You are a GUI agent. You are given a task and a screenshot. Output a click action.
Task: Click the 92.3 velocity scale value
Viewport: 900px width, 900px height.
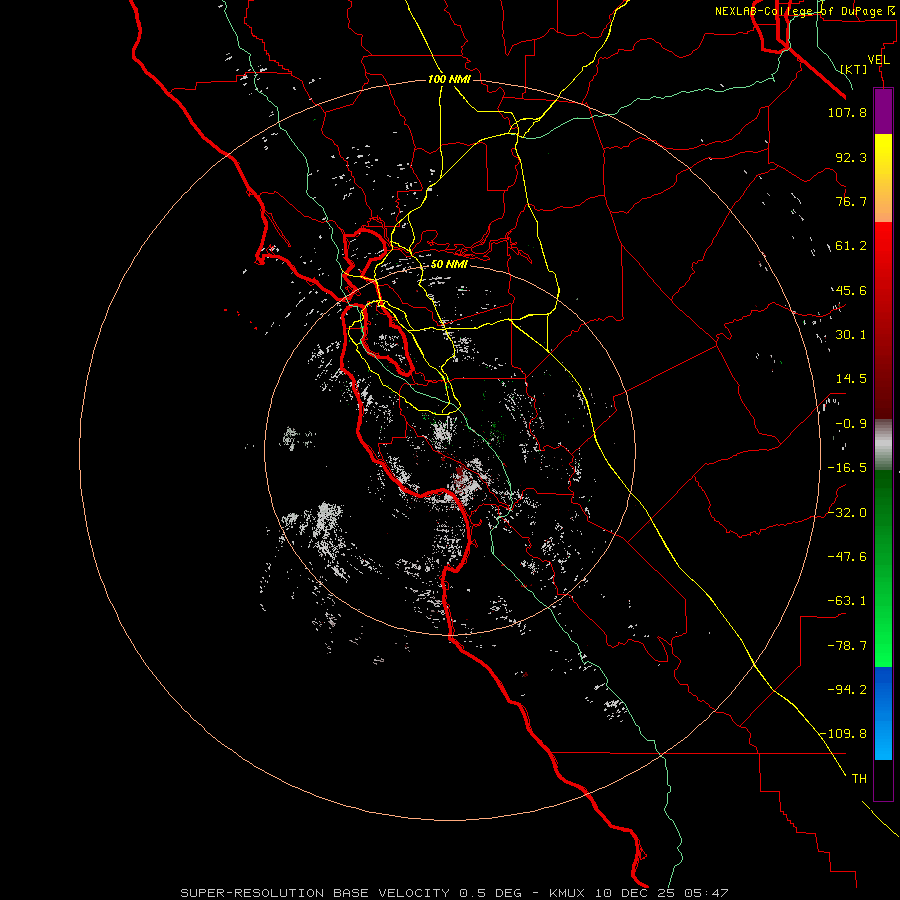click(x=851, y=157)
